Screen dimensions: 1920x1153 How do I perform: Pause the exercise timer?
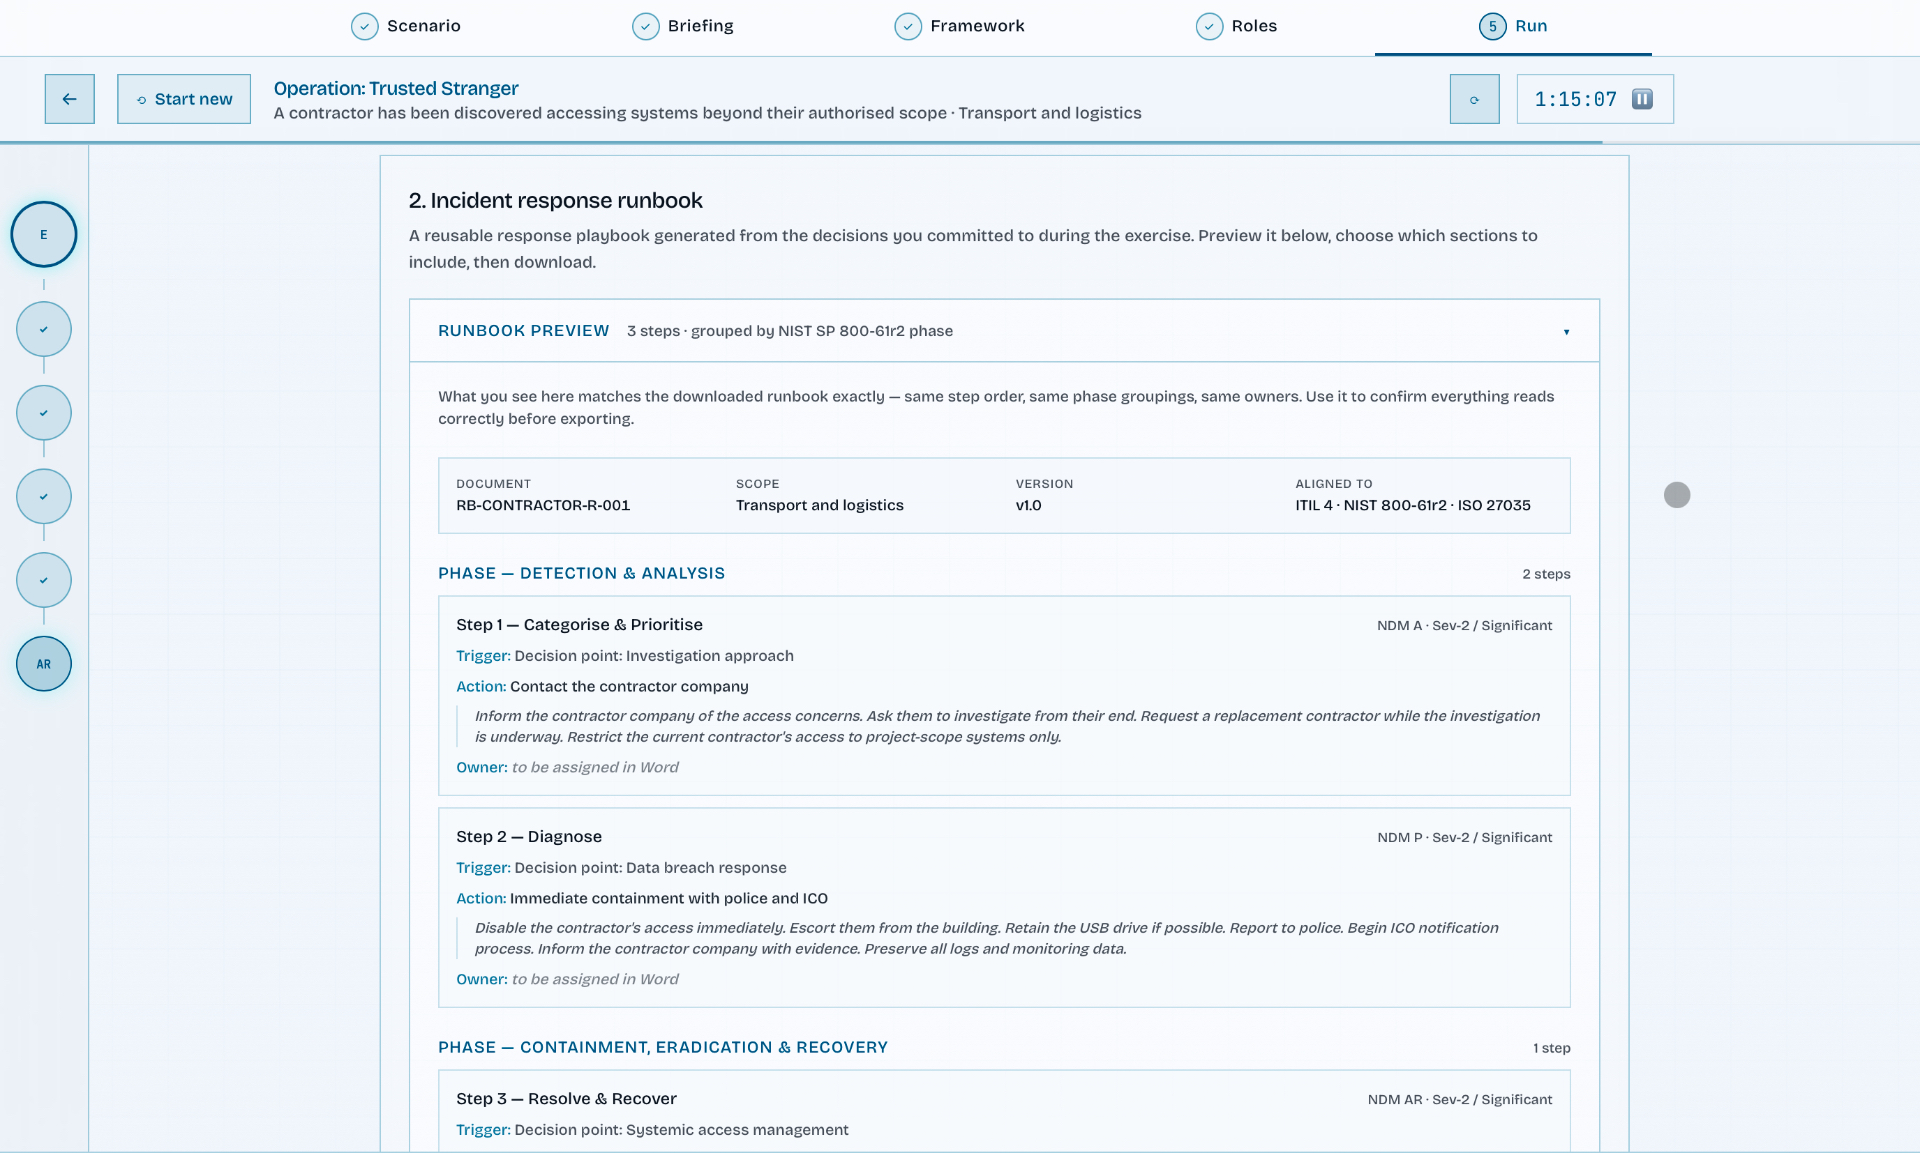pos(1642,99)
